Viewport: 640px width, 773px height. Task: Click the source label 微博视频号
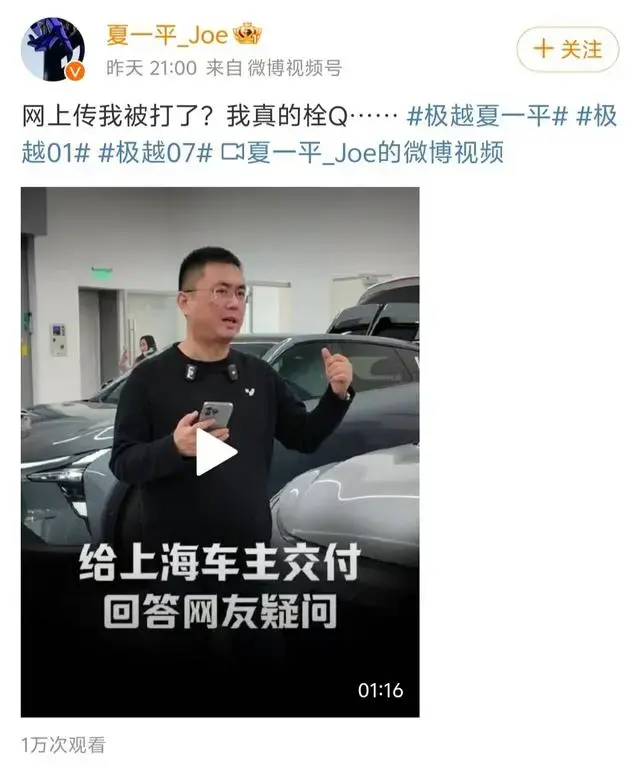[x=295, y=68]
